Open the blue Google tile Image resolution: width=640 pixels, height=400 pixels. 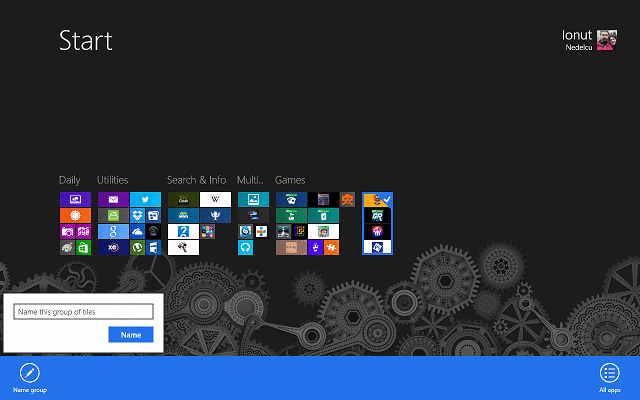point(113,231)
